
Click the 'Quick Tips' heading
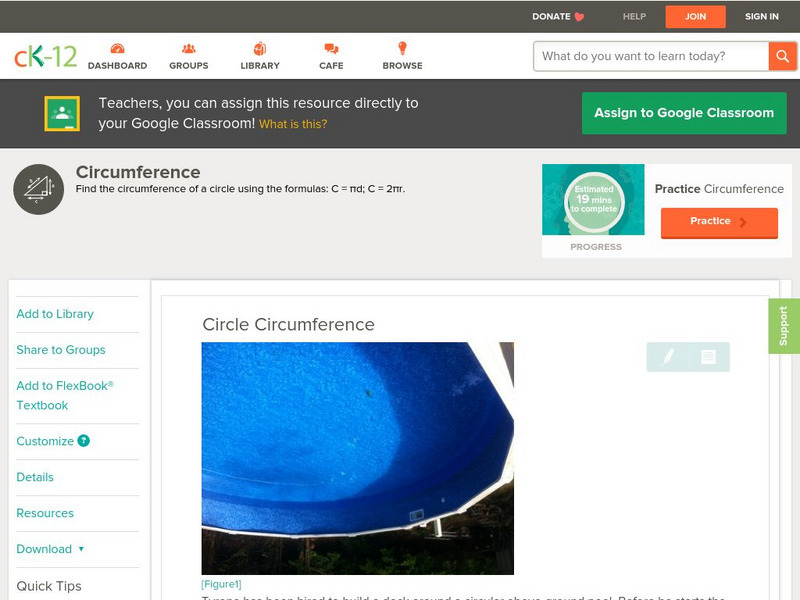(x=49, y=586)
